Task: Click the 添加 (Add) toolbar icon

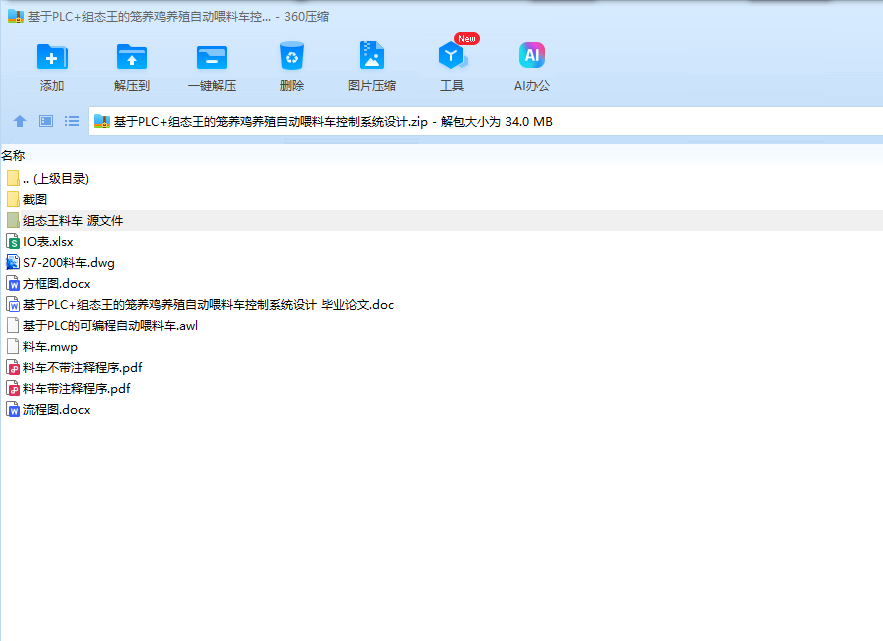Action: click(52, 56)
